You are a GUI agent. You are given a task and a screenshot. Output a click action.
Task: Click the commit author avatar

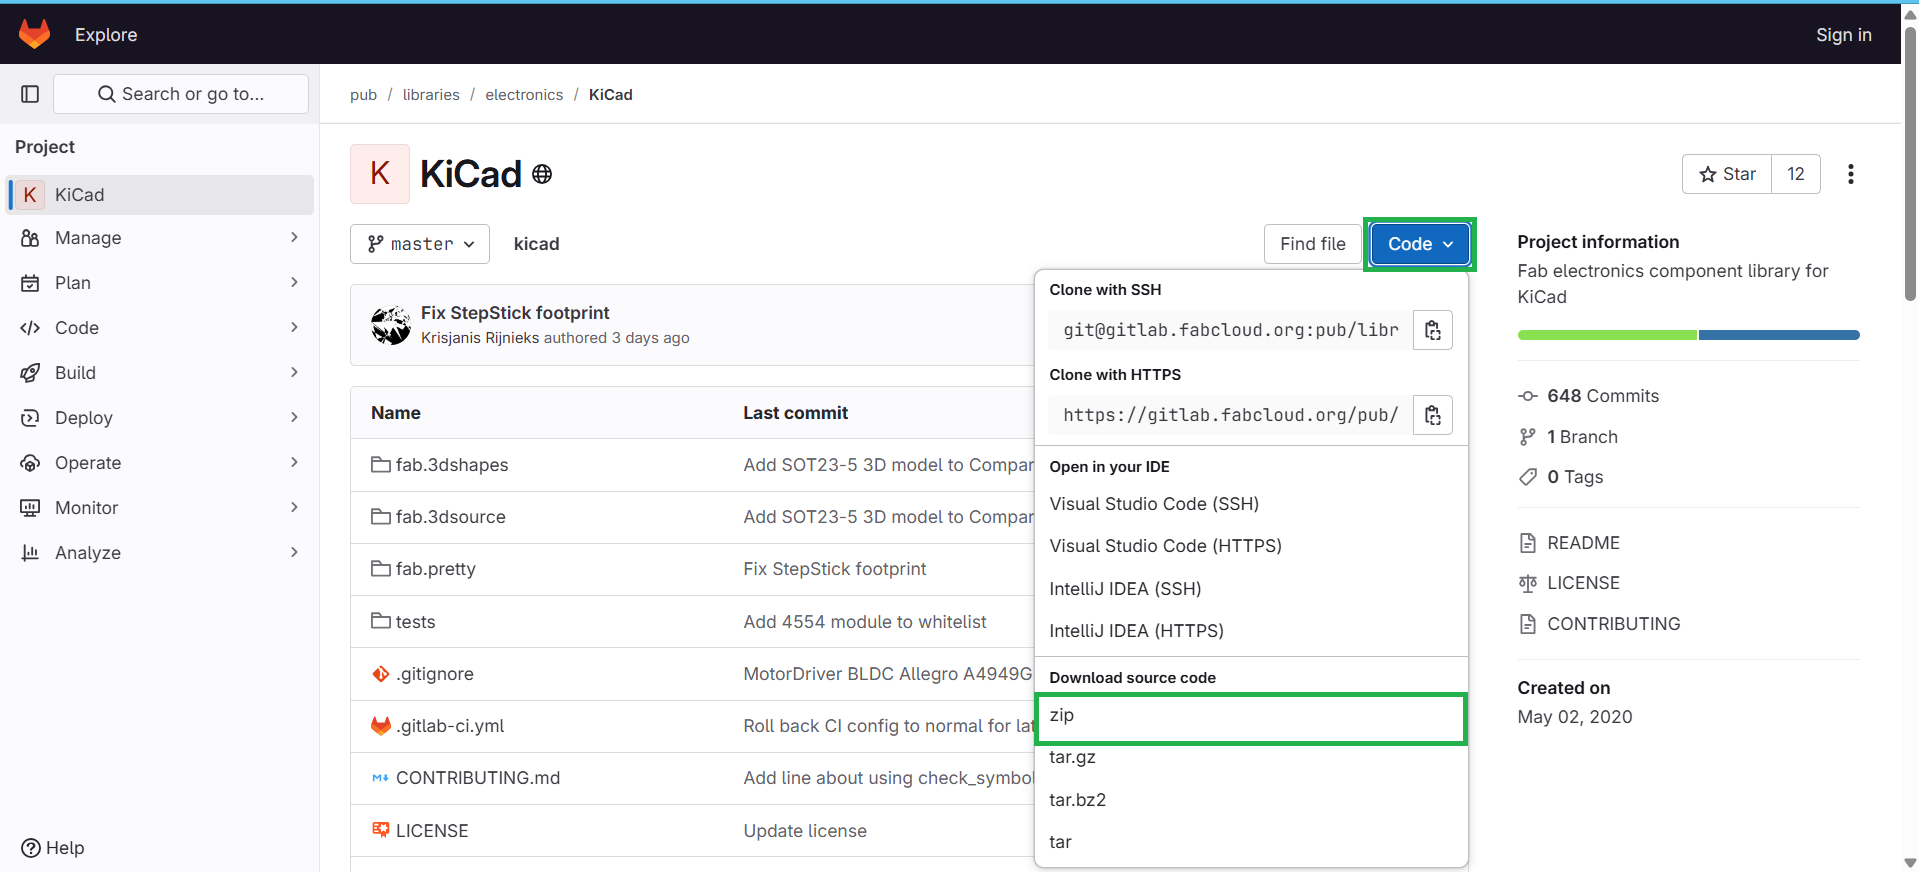point(391,325)
